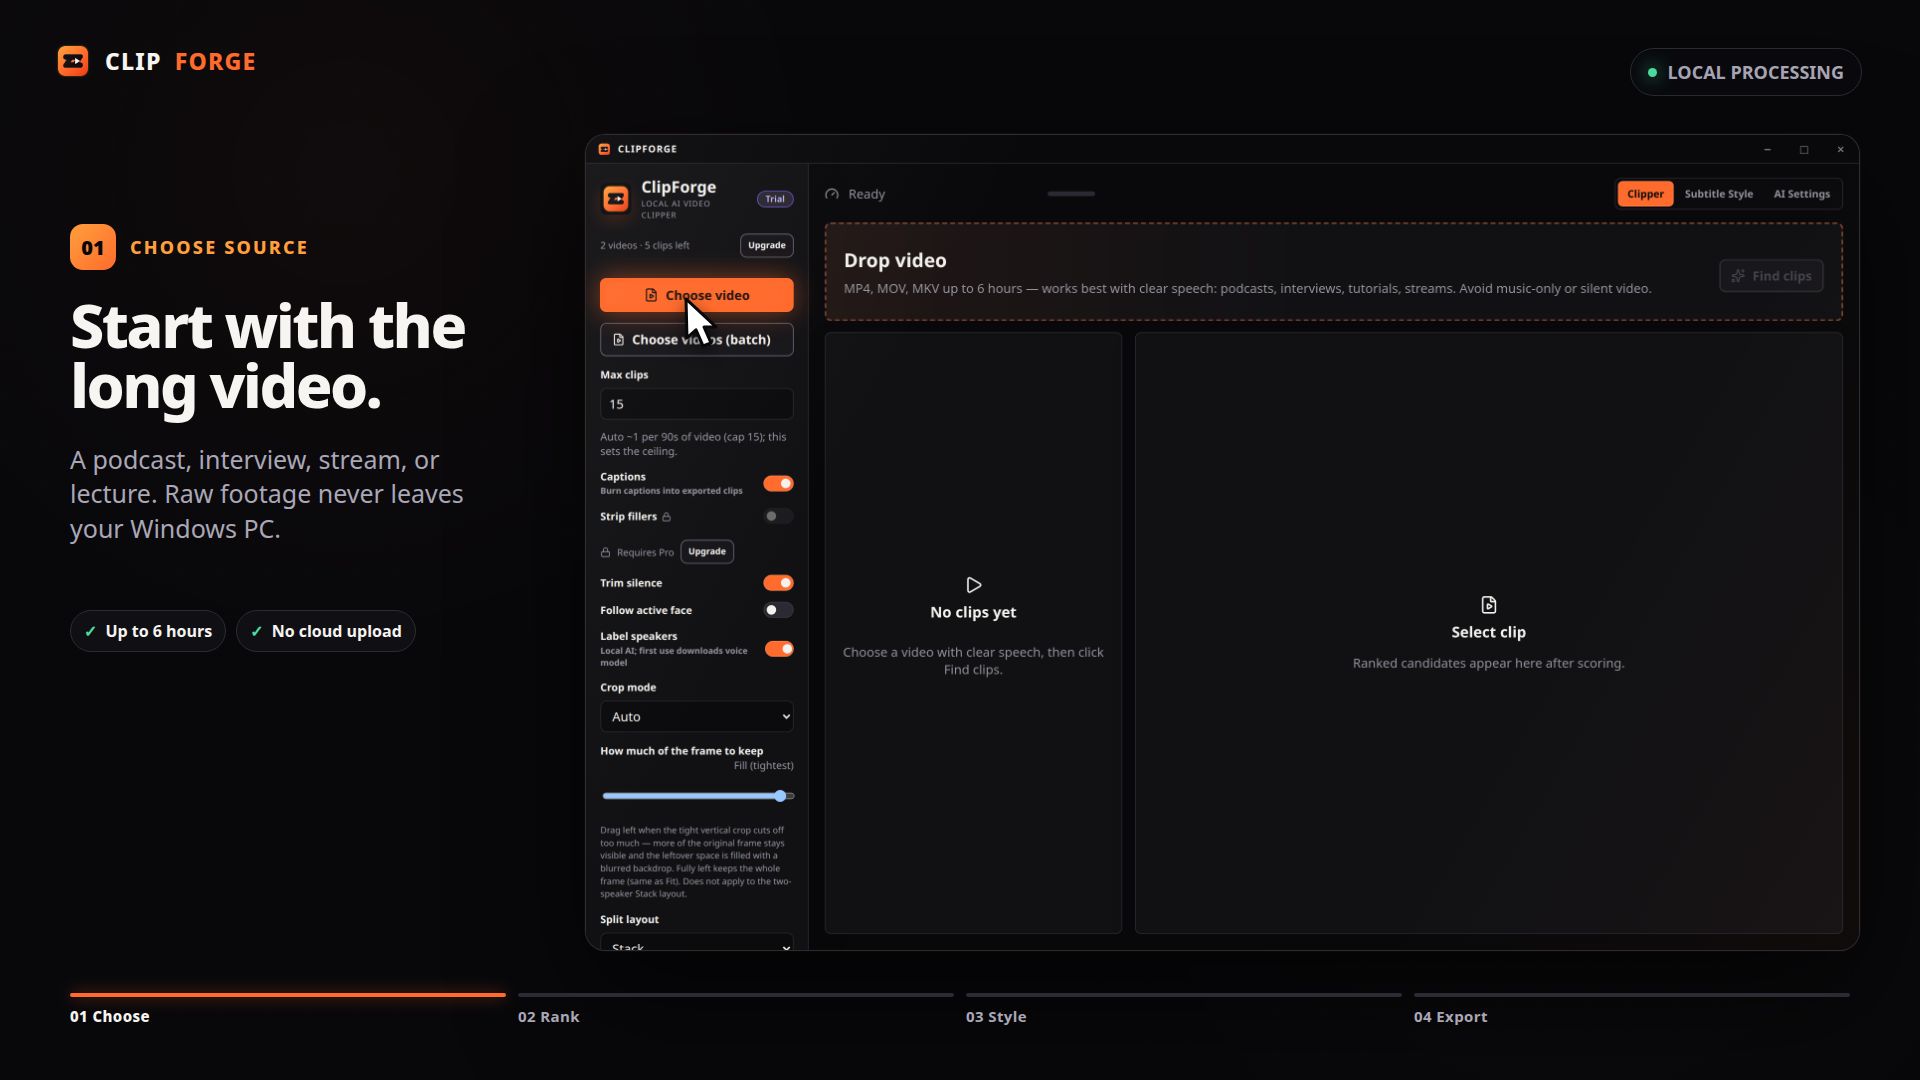Click the Find clips button
Screen dimensions: 1920x1080
point(1771,276)
